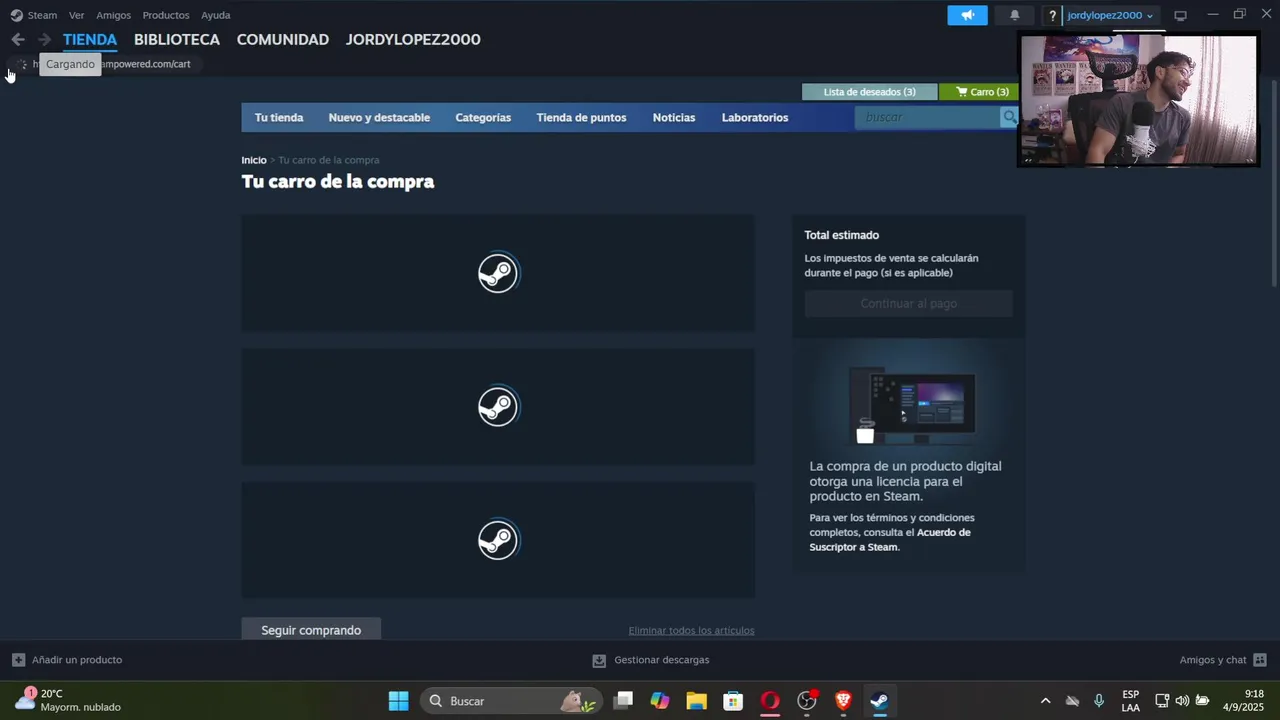Click the store buscar search field
The height and width of the screenshot is (720, 1280).
929,117
